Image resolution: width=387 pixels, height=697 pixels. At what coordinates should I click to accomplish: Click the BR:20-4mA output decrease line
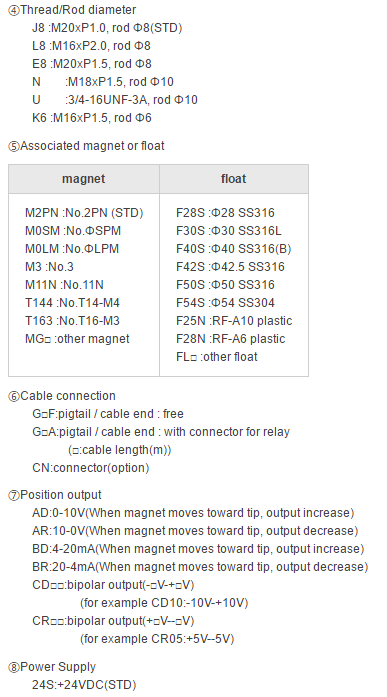200,567
